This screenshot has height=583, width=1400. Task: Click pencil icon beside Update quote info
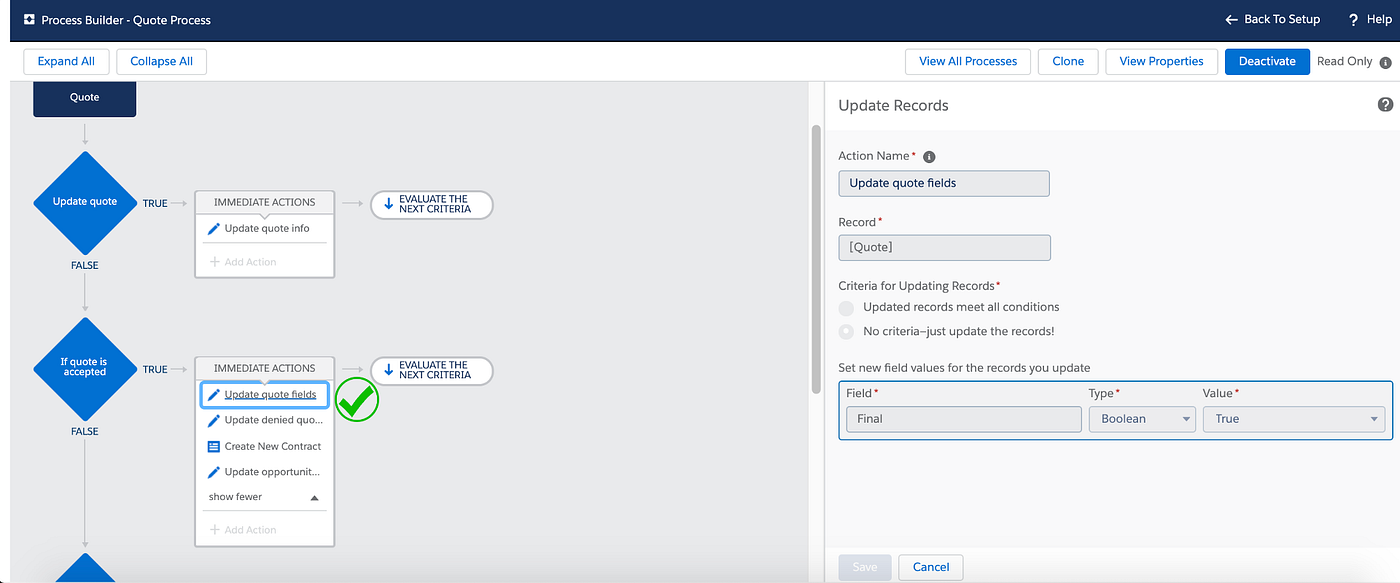coord(213,229)
